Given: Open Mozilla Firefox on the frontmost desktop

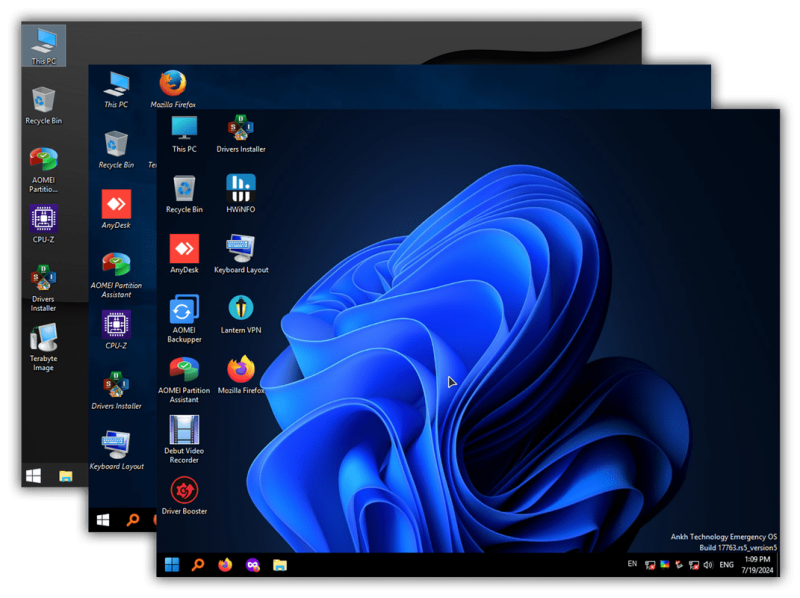Looking at the screenshot, I should tap(241, 371).
